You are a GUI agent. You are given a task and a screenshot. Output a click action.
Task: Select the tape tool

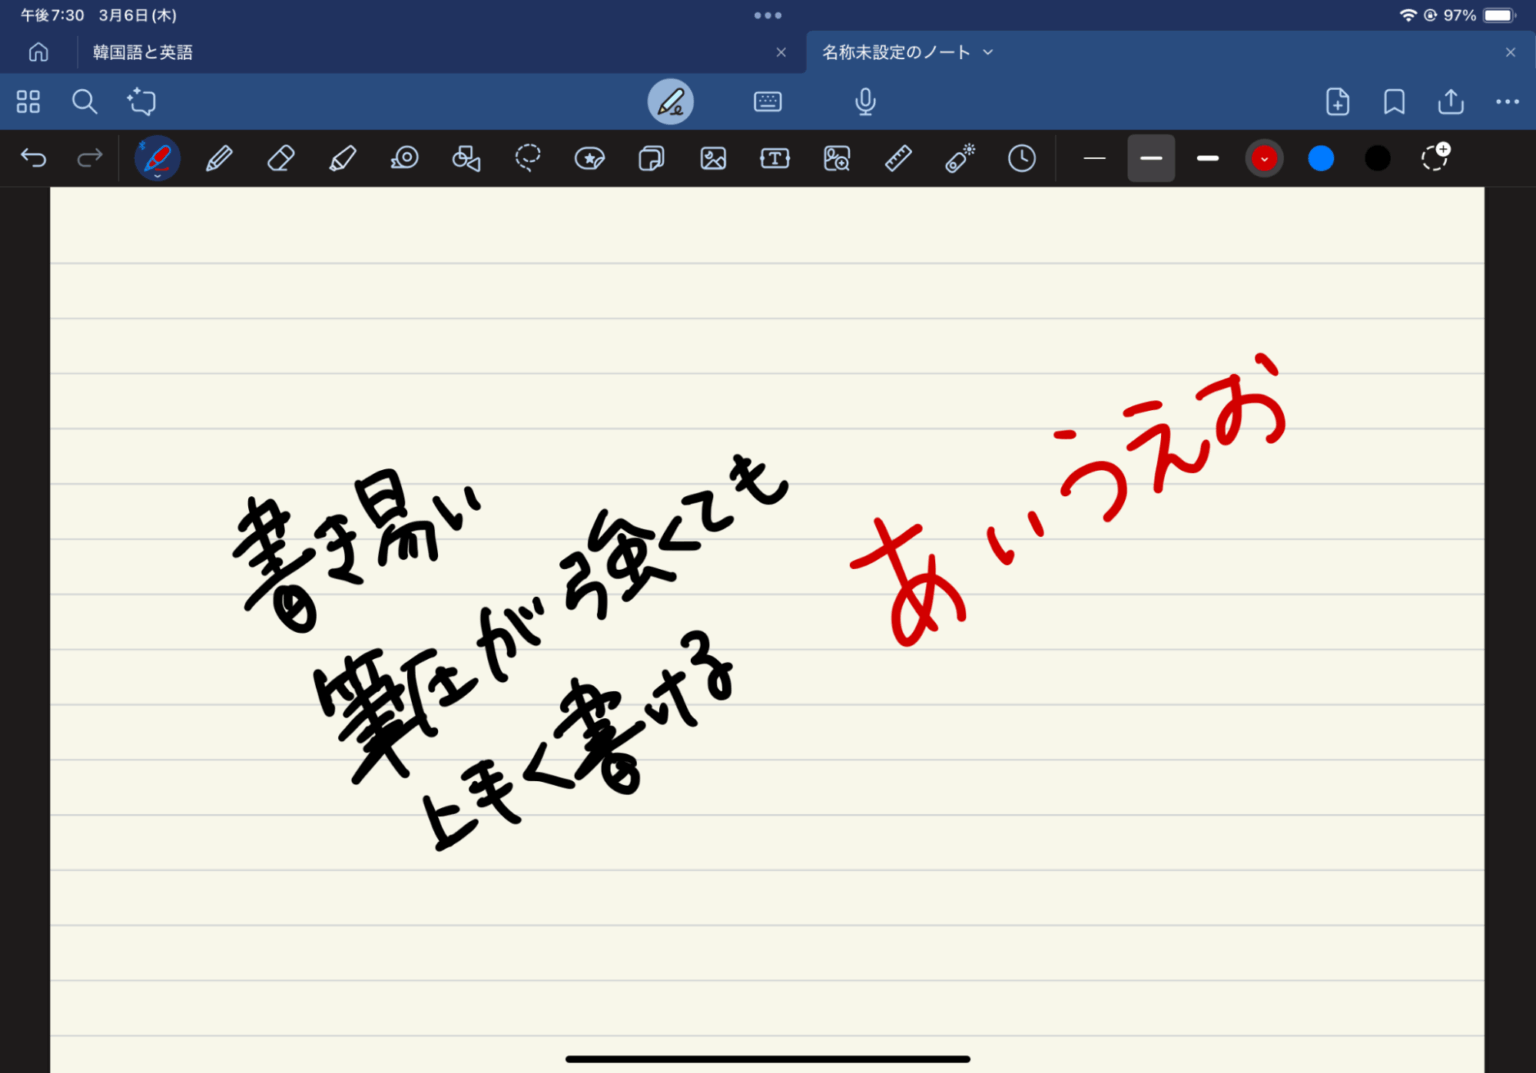(x=405, y=158)
